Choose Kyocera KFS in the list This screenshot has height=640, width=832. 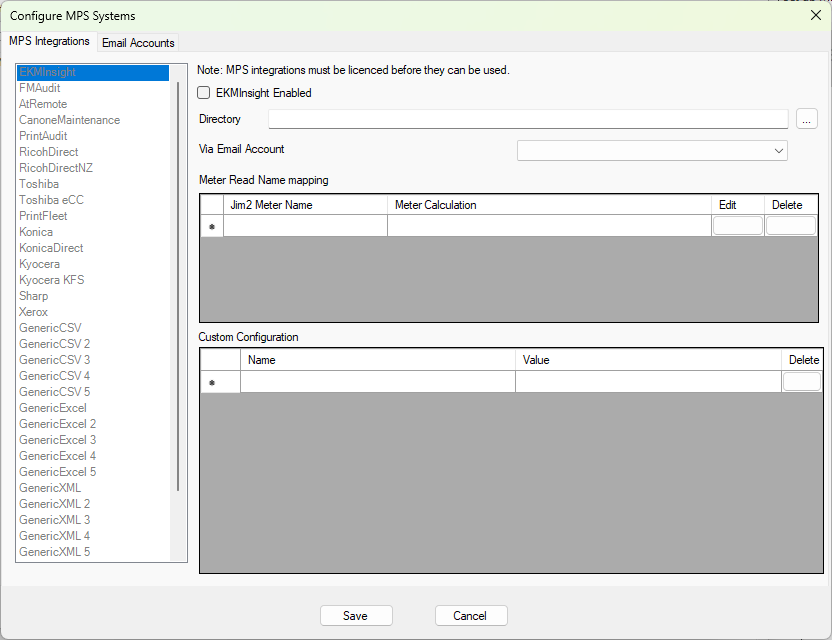pyautogui.click(x=52, y=280)
